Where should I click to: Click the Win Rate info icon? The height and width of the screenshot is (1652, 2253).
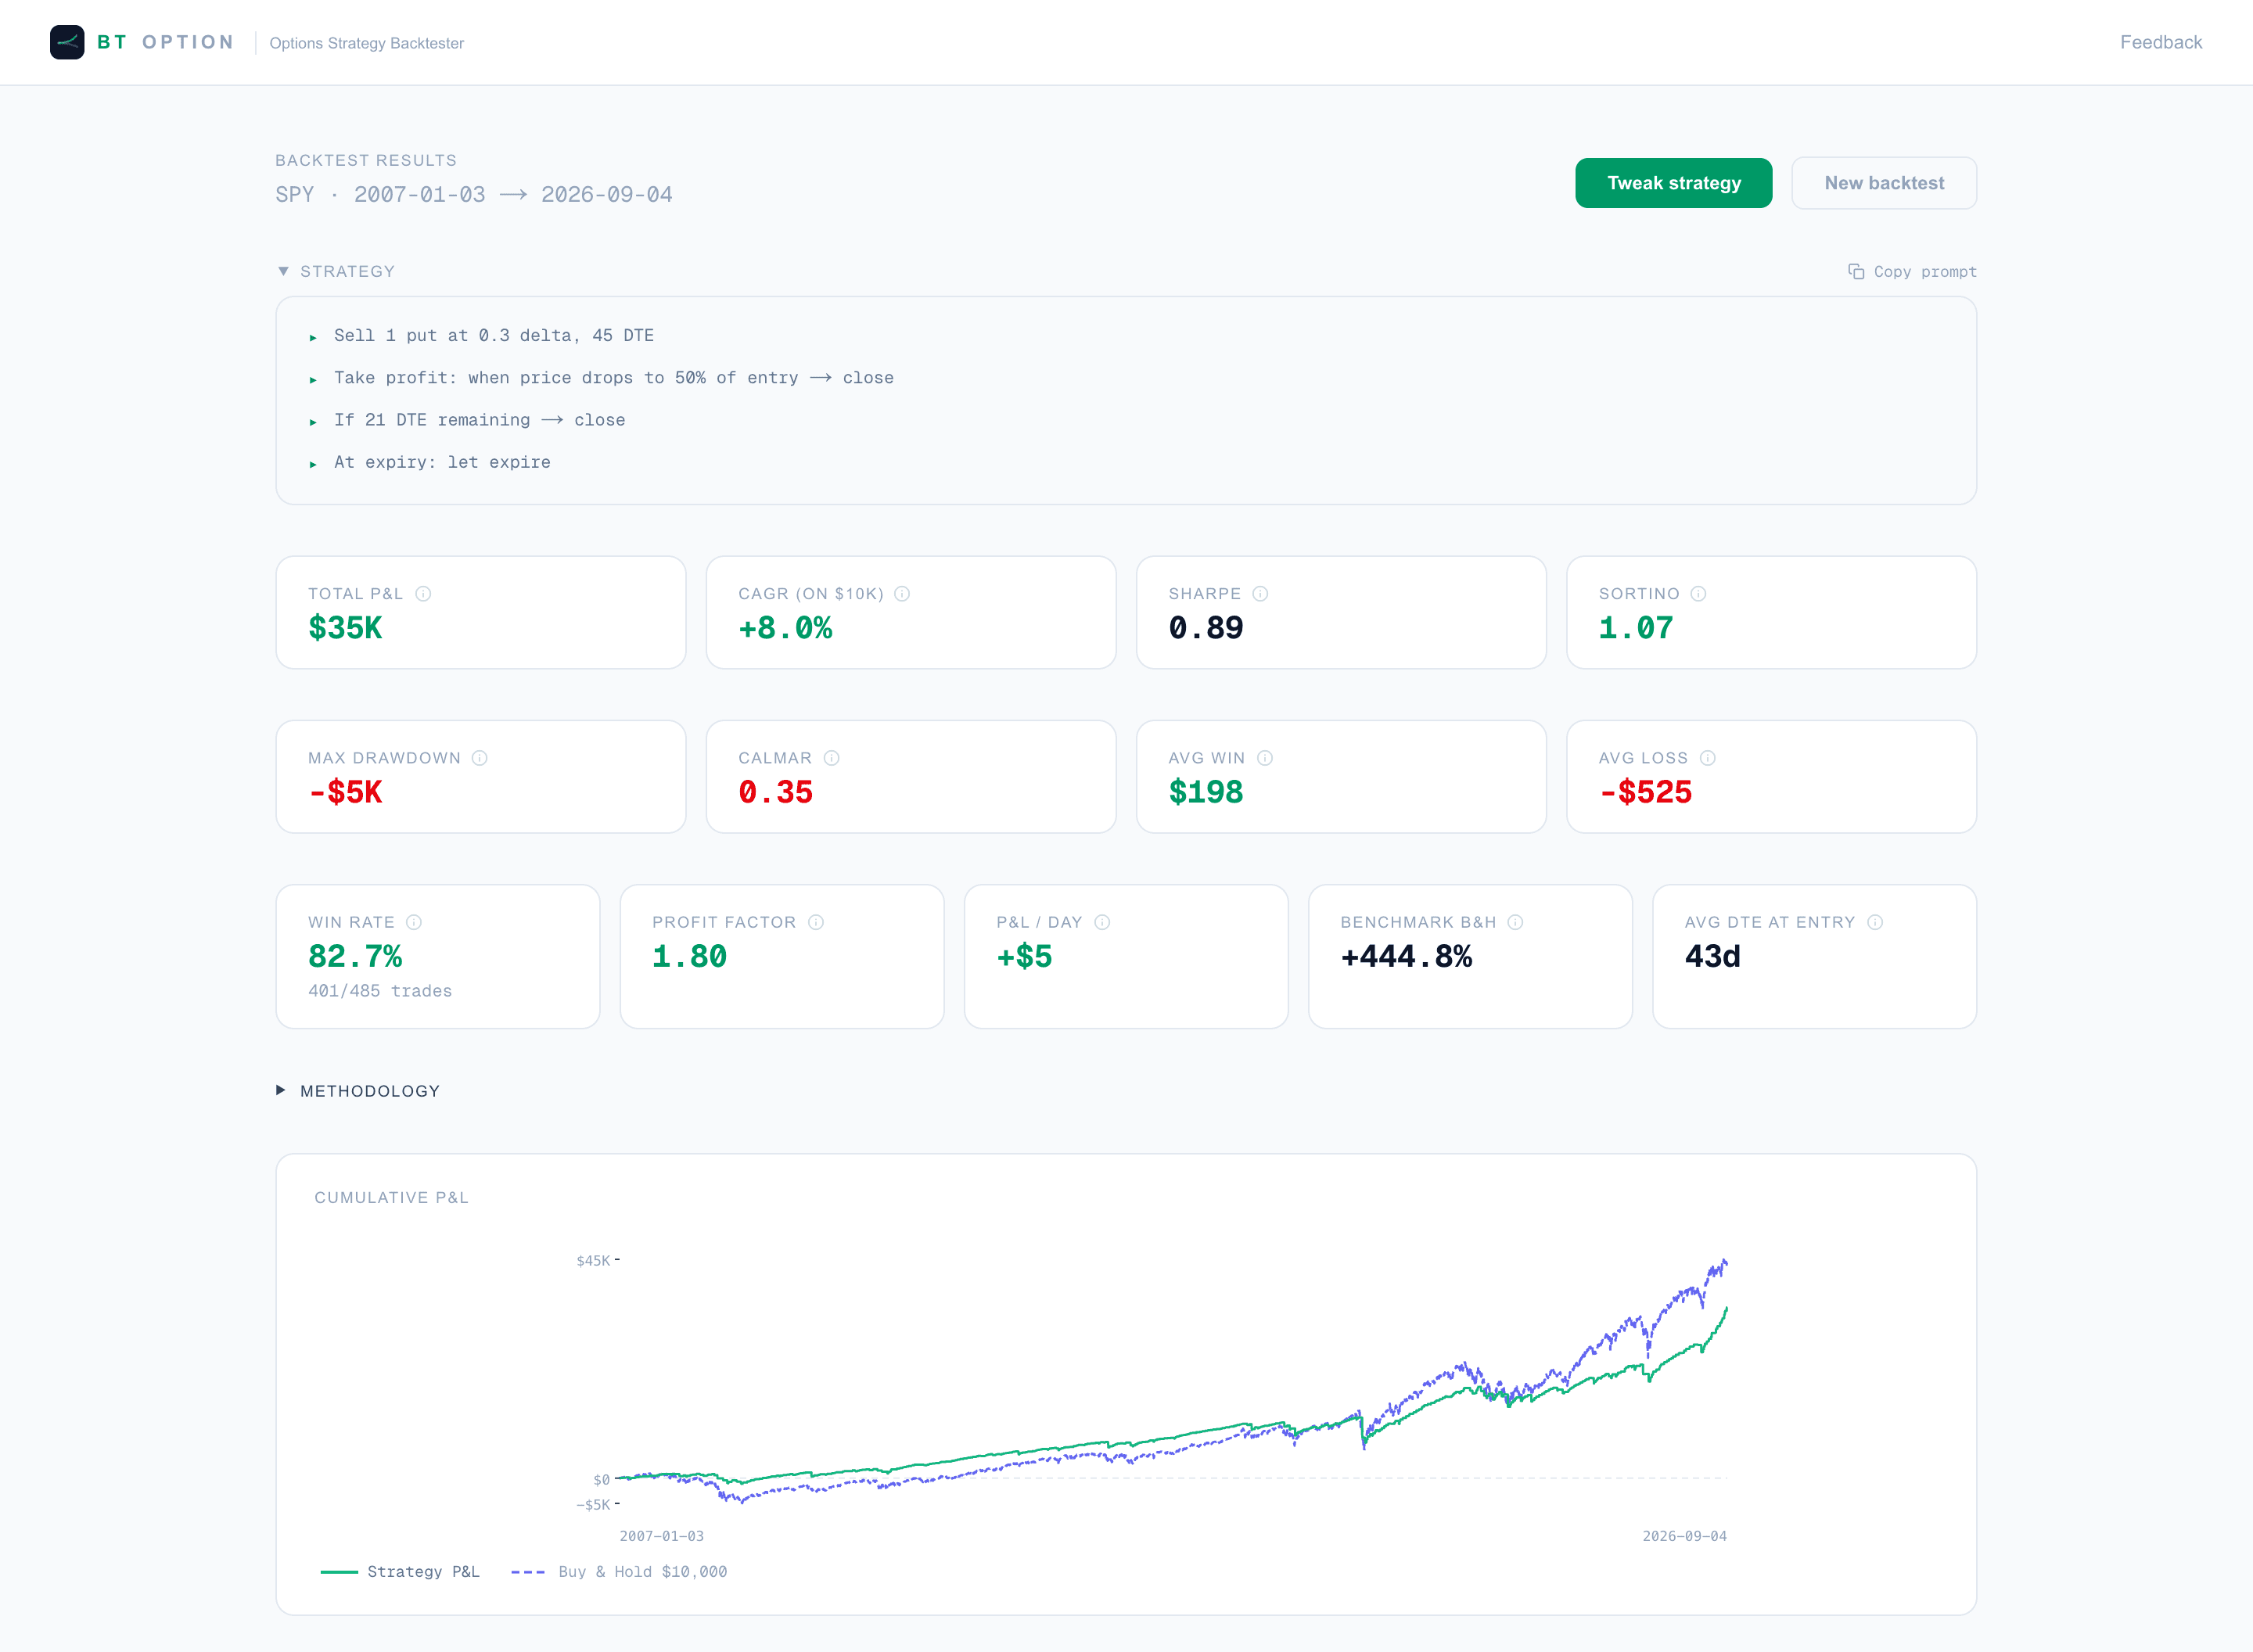(414, 922)
